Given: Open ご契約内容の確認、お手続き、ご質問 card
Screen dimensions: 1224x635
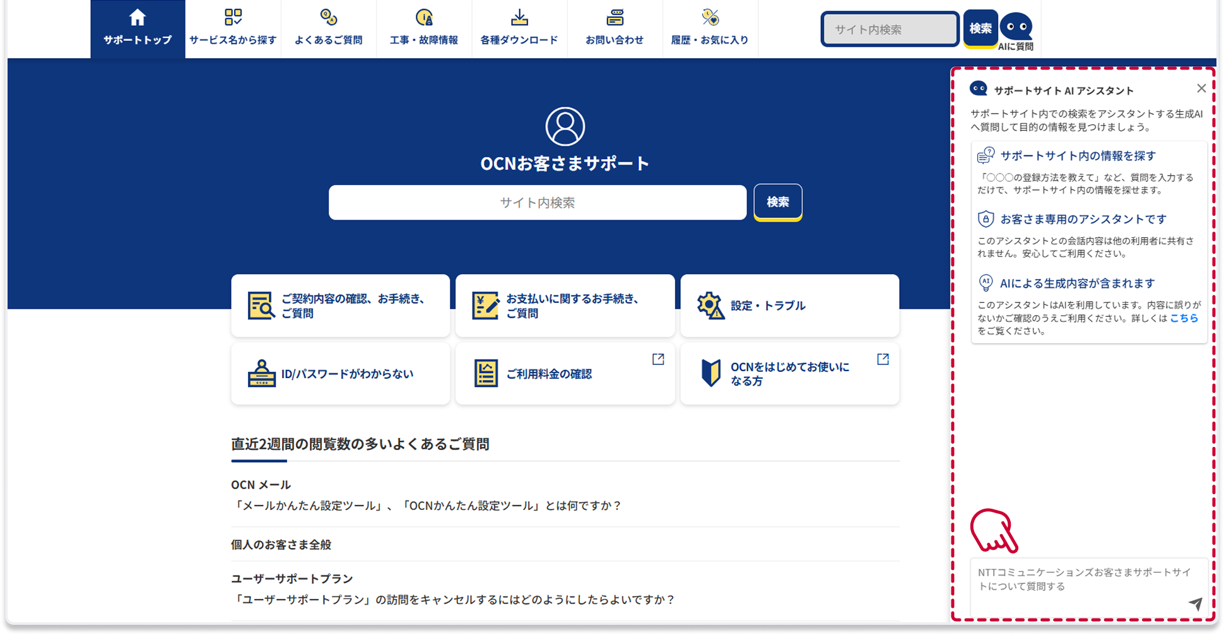Looking at the screenshot, I should point(340,306).
